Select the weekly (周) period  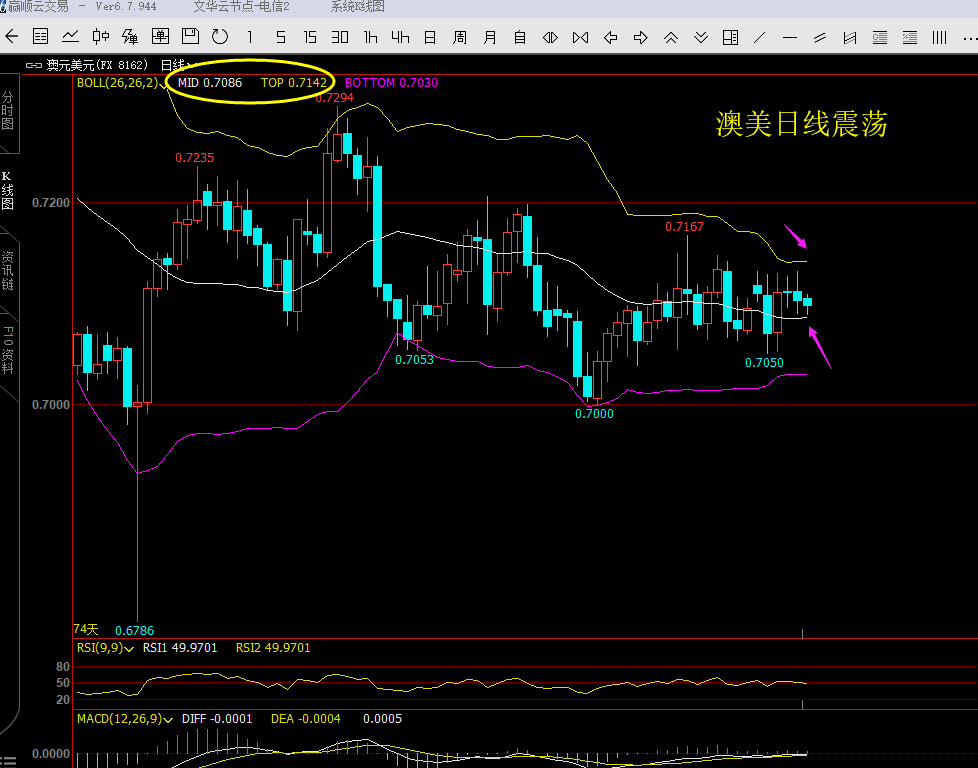pyautogui.click(x=460, y=37)
